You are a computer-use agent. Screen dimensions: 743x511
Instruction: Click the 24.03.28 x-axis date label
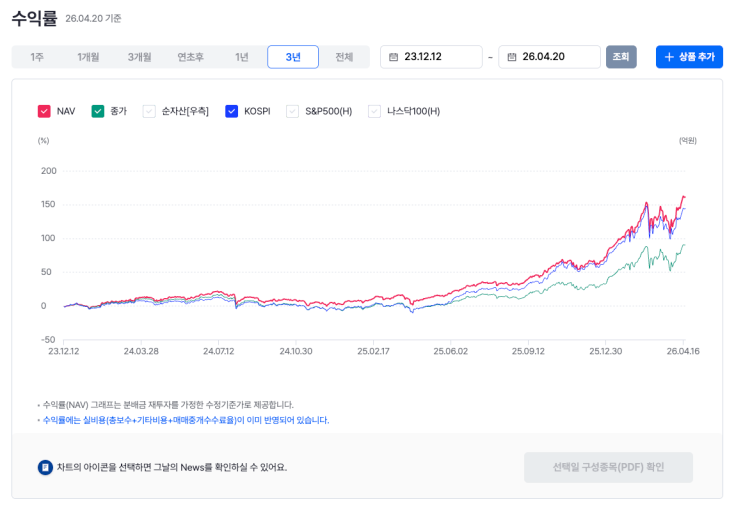(x=141, y=351)
